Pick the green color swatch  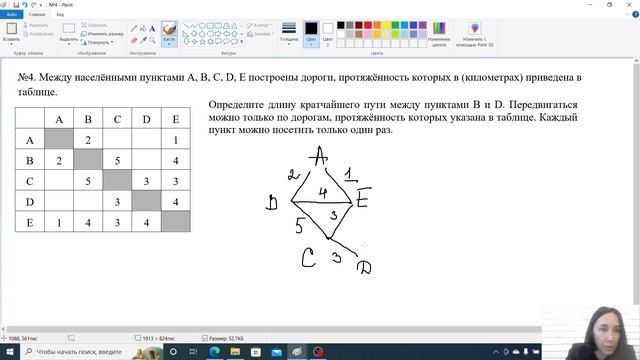[395, 25]
